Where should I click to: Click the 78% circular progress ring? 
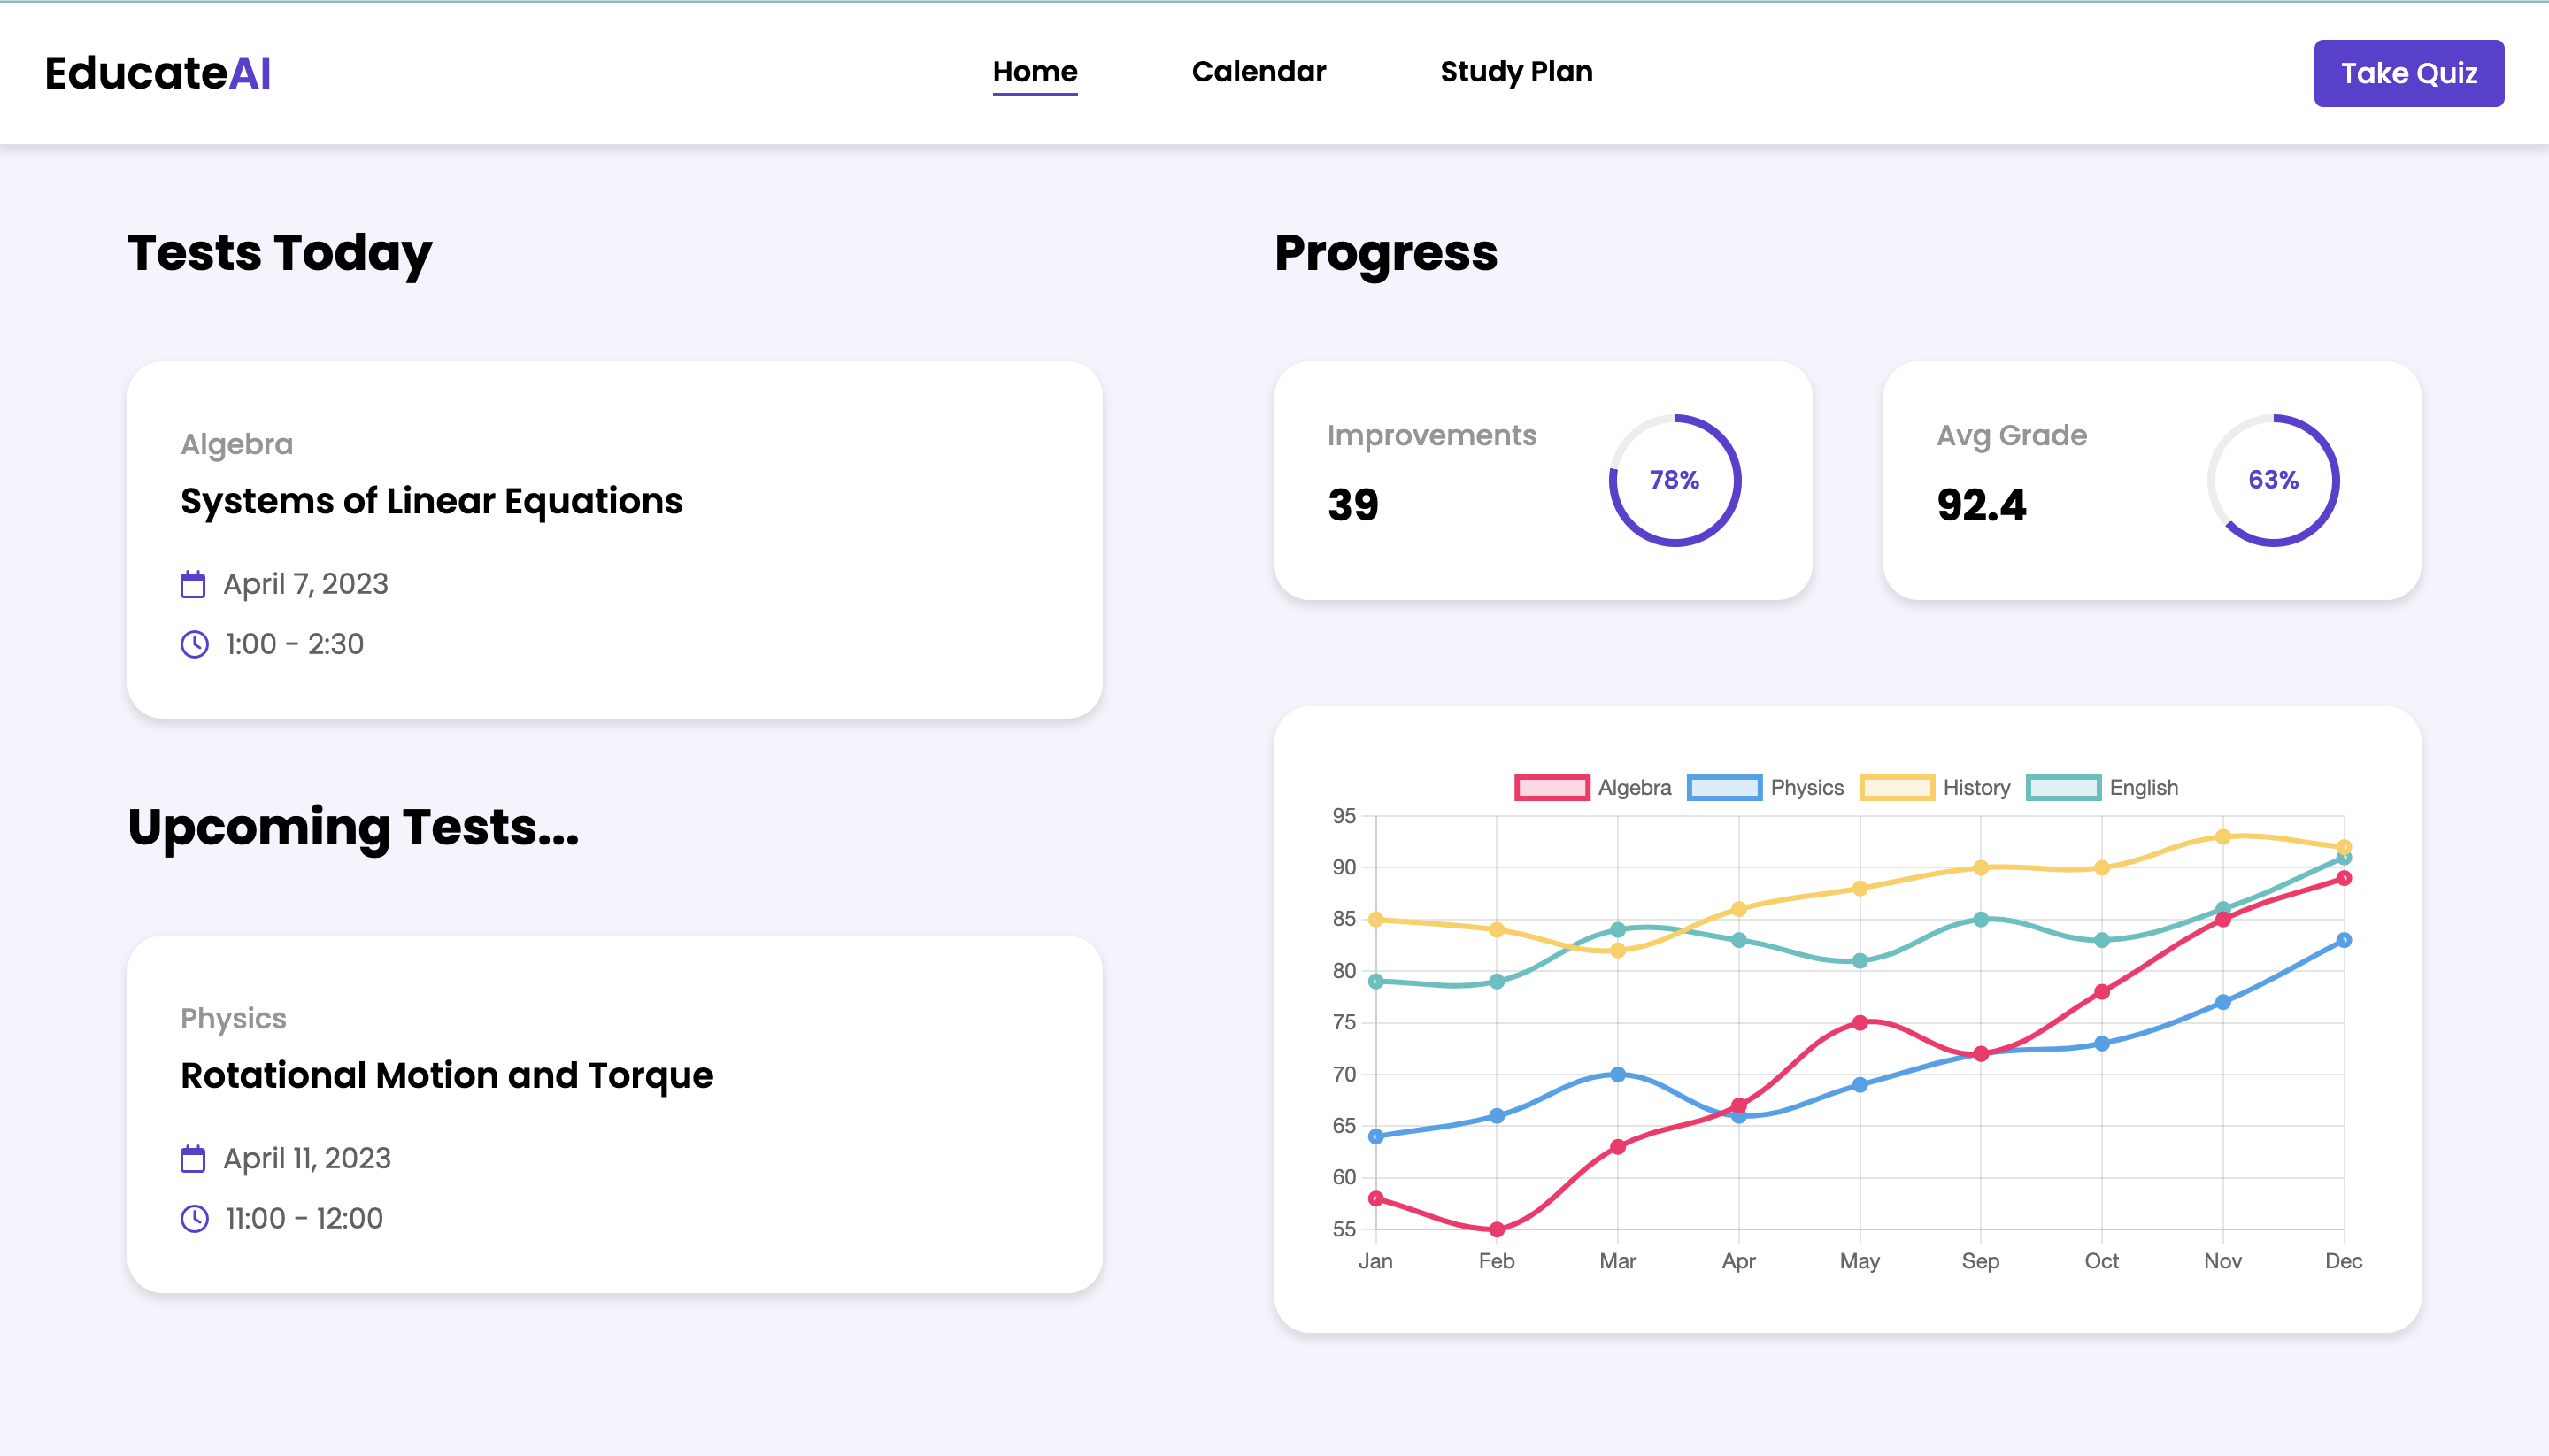pos(1674,480)
